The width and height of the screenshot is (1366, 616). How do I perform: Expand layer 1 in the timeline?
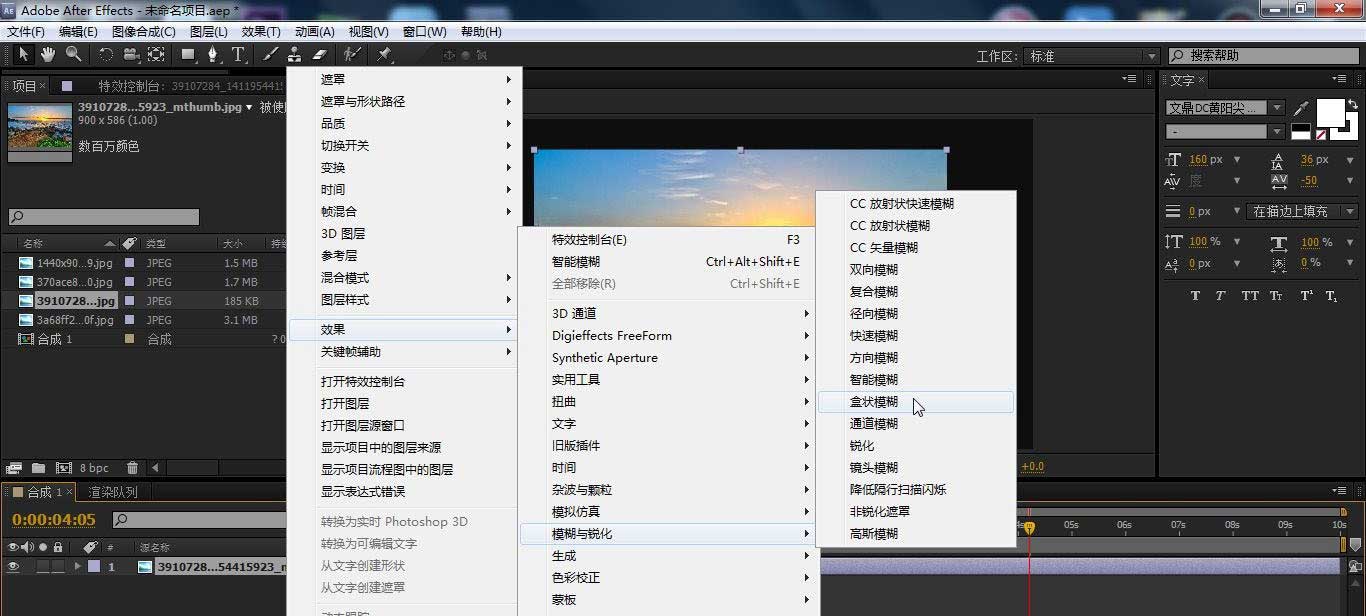pos(76,565)
